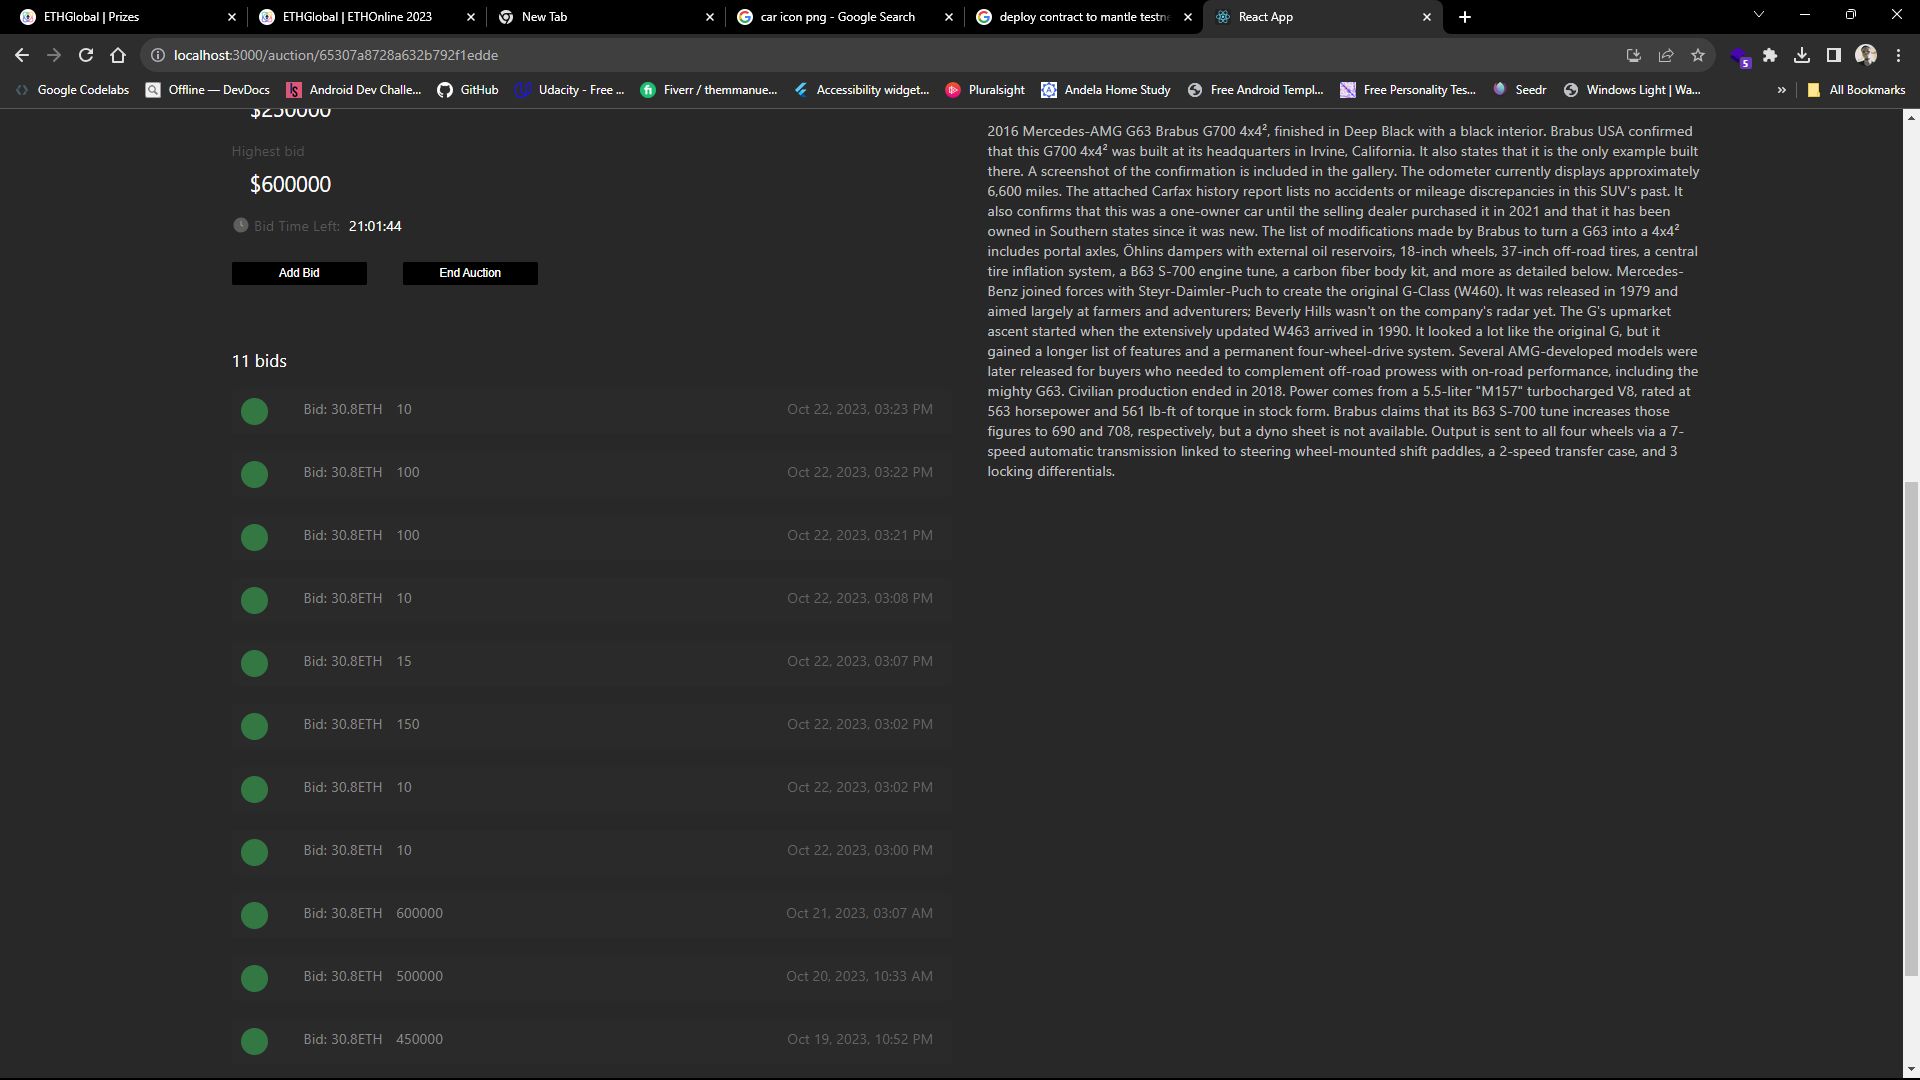1920x1080 pixels.
Task: Click the clock icon beside Bid Time Left
Action: tap(240, 225)
